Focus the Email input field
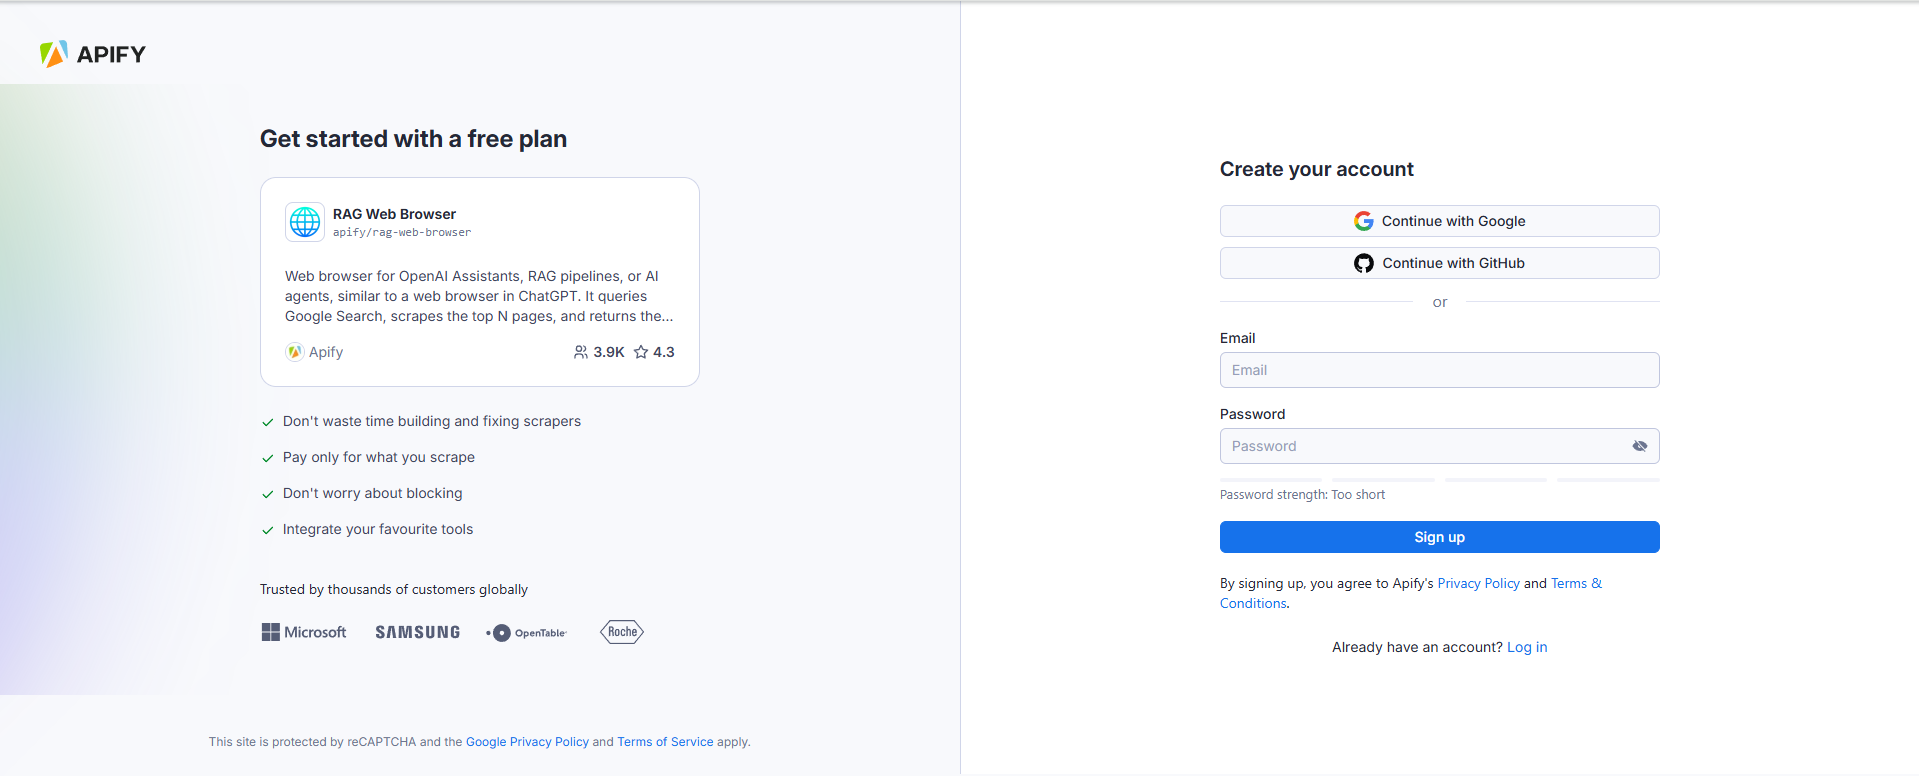This screenshot has width=1919, height=776. (1439, 370)
